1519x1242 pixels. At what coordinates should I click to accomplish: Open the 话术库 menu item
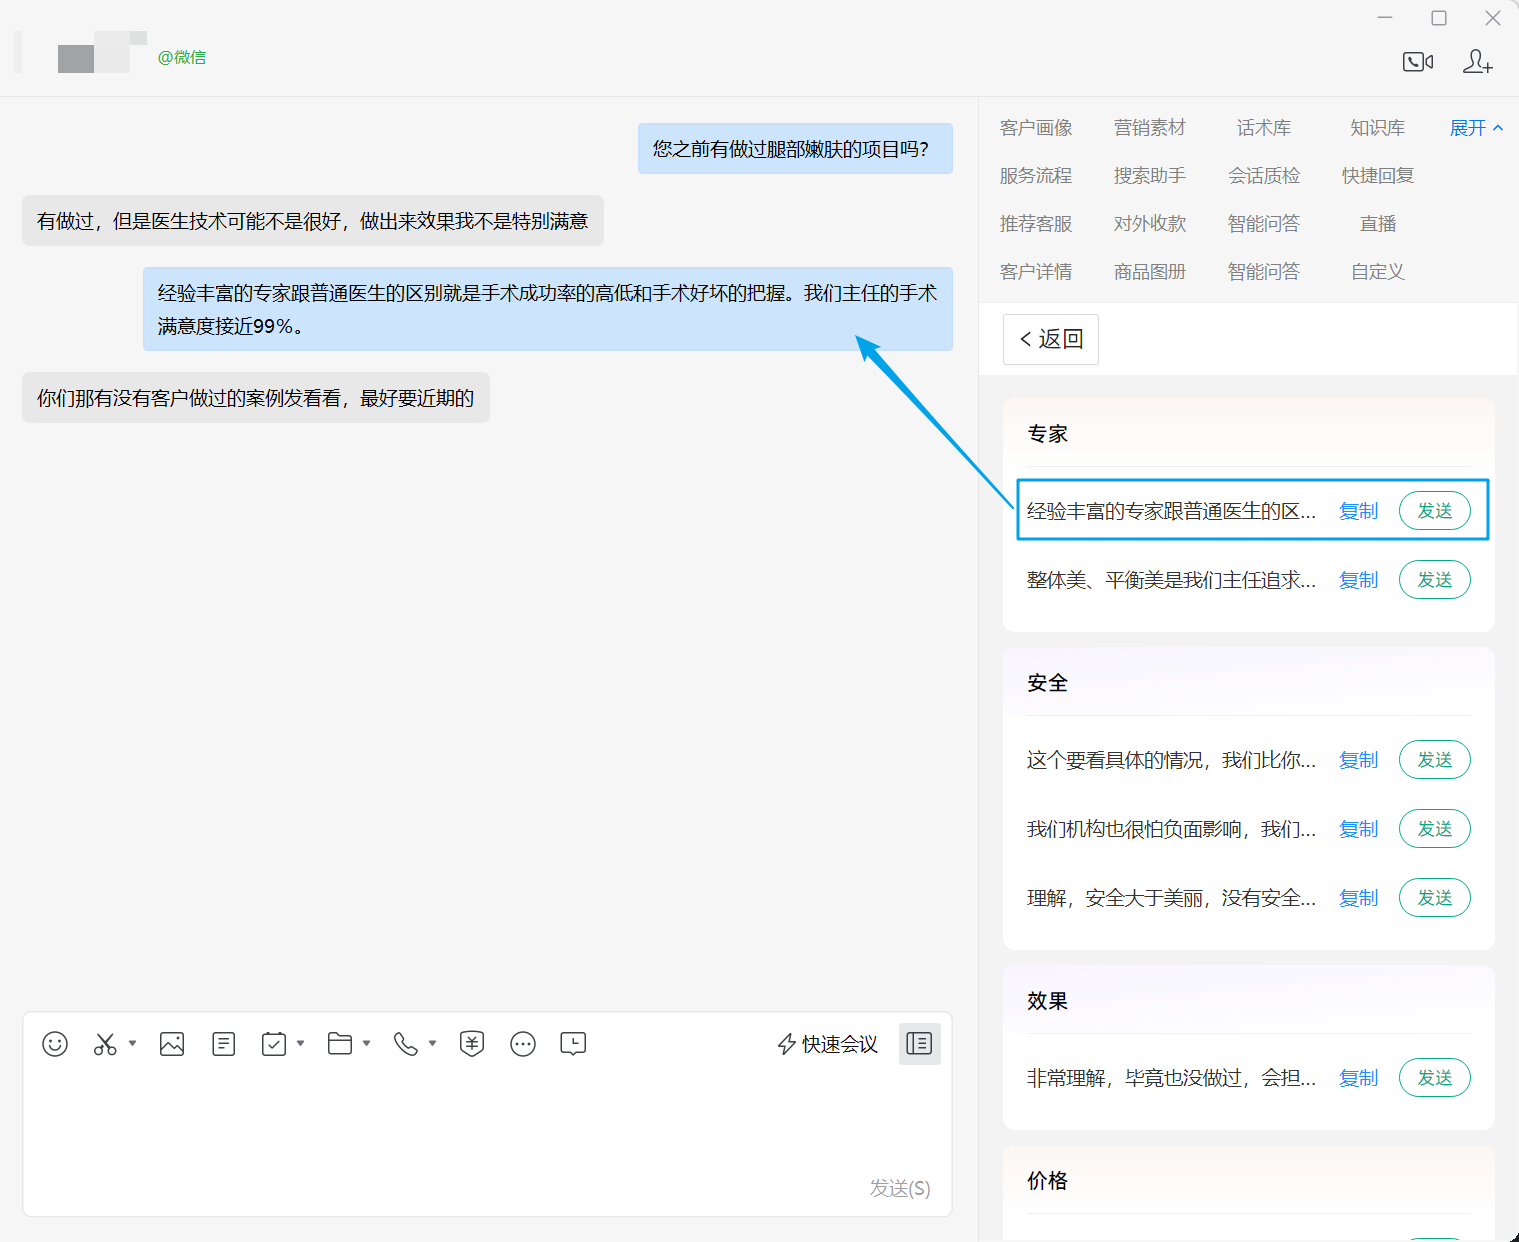1263,127
